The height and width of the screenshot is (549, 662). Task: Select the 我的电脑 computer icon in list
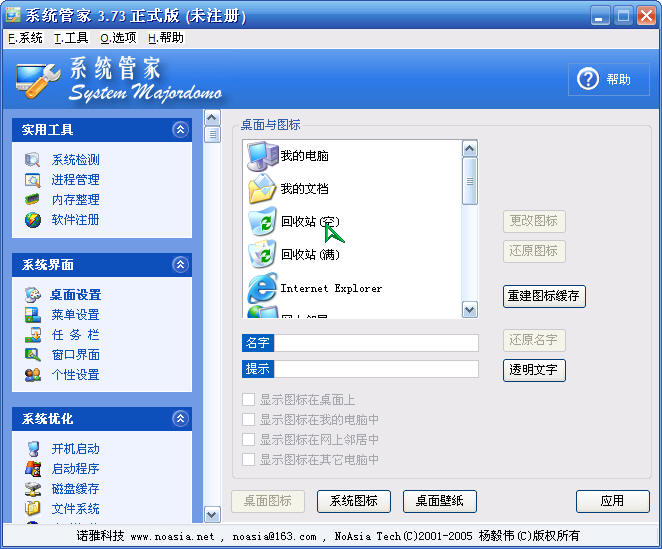click(262, 156)
